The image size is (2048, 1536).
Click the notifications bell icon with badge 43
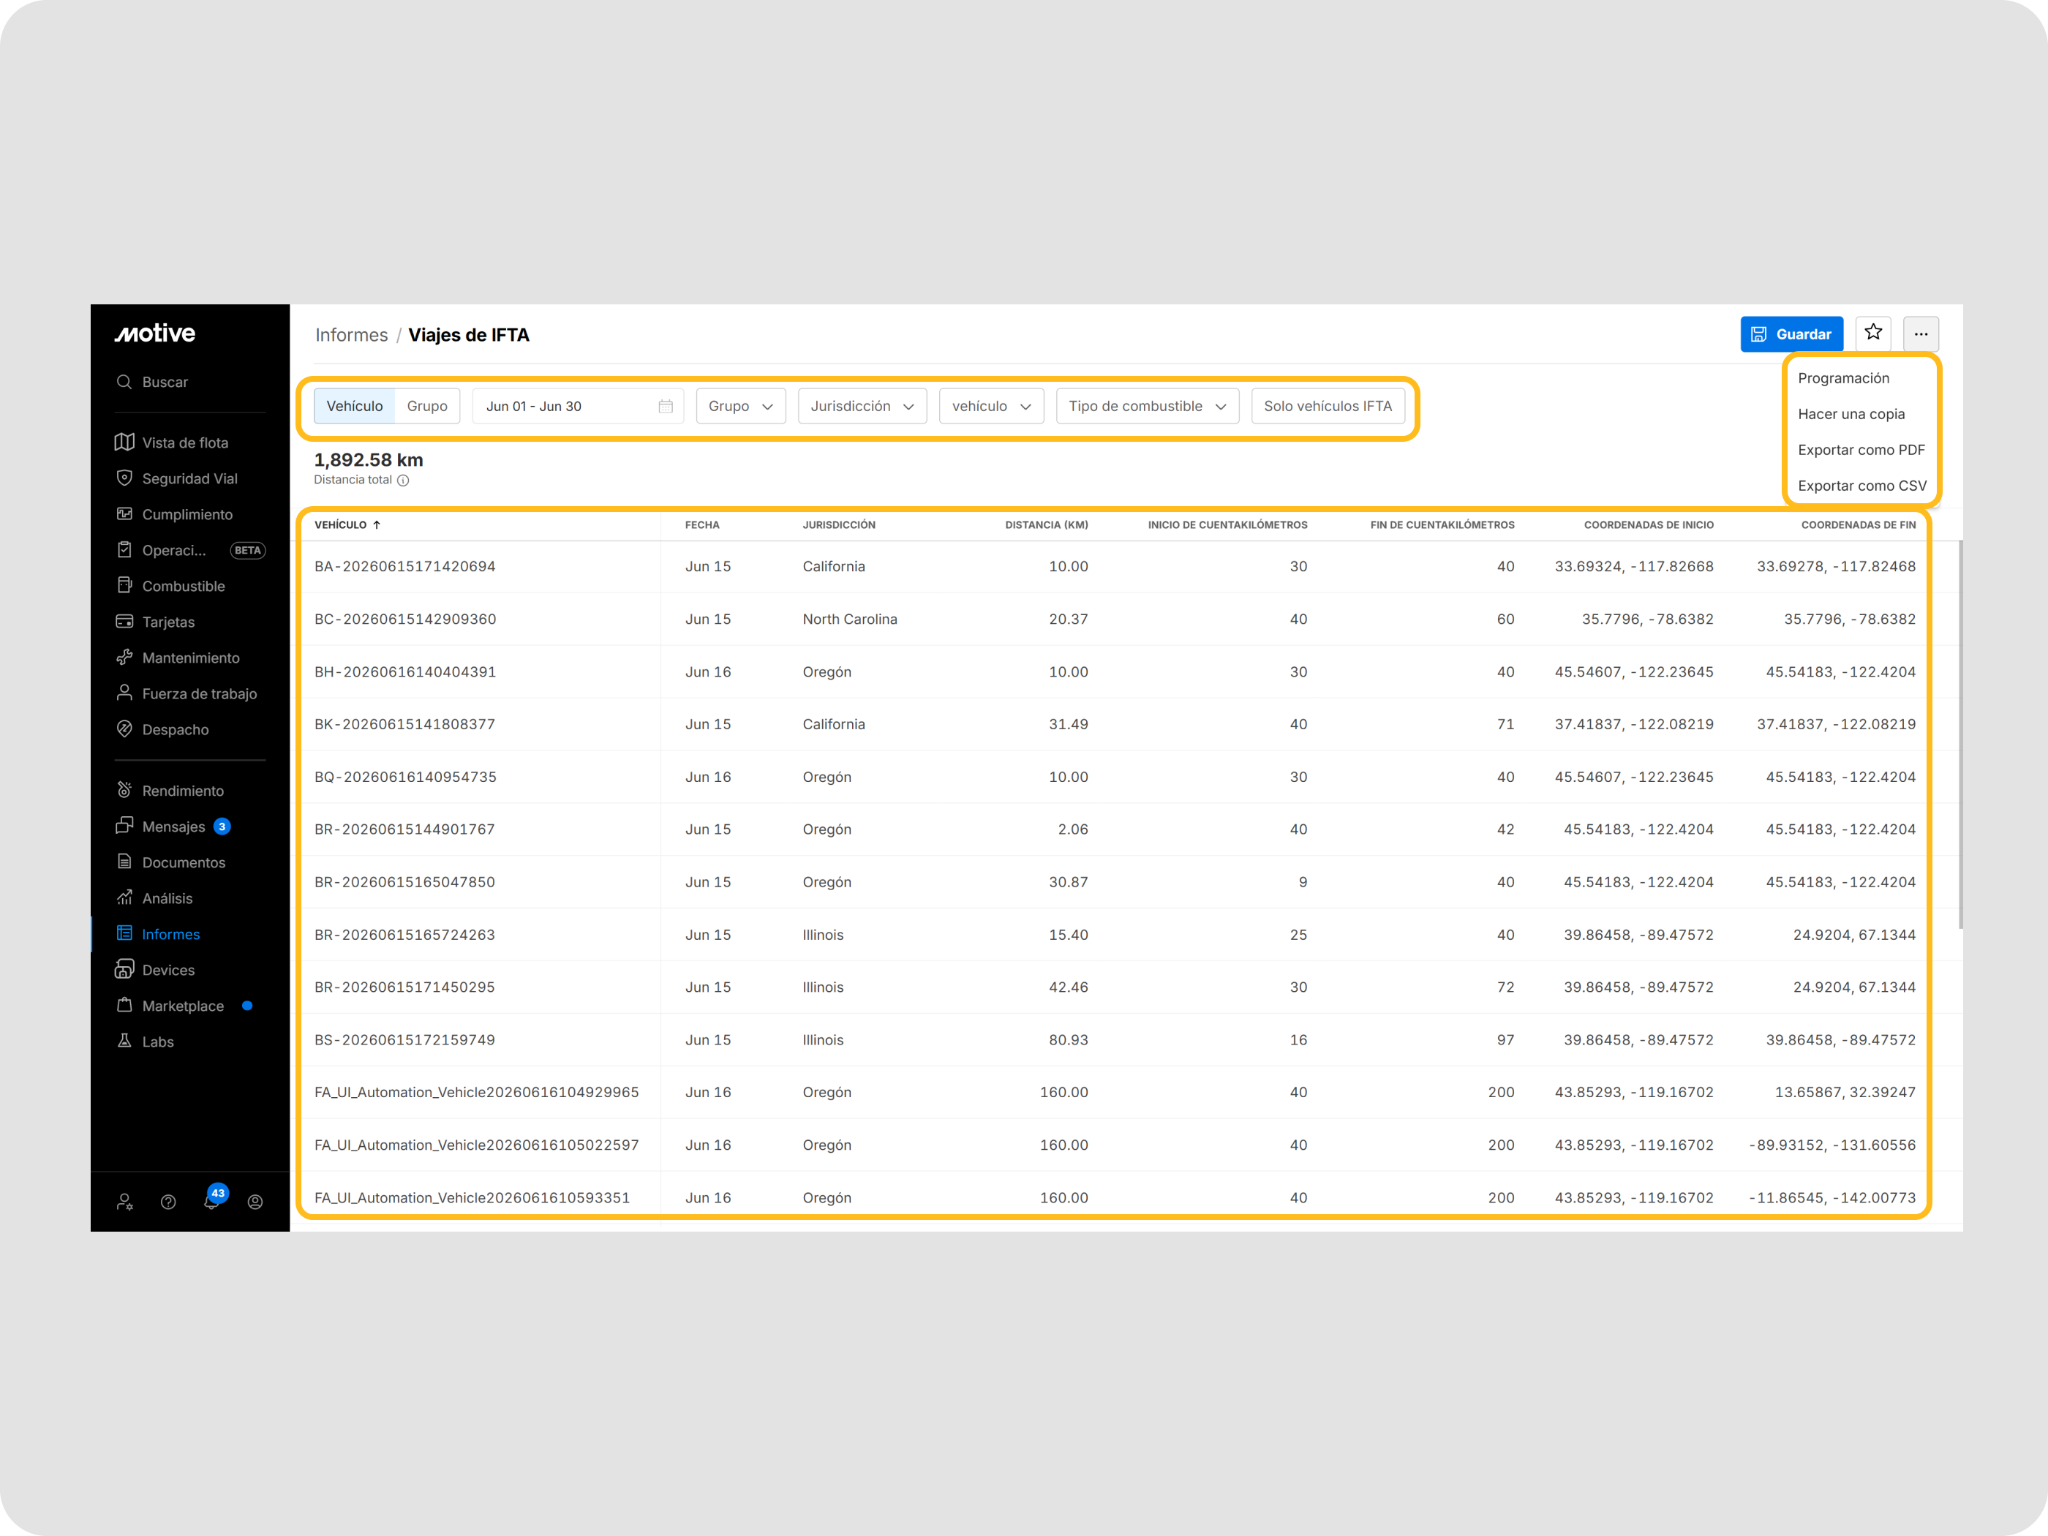(213, 1199)
